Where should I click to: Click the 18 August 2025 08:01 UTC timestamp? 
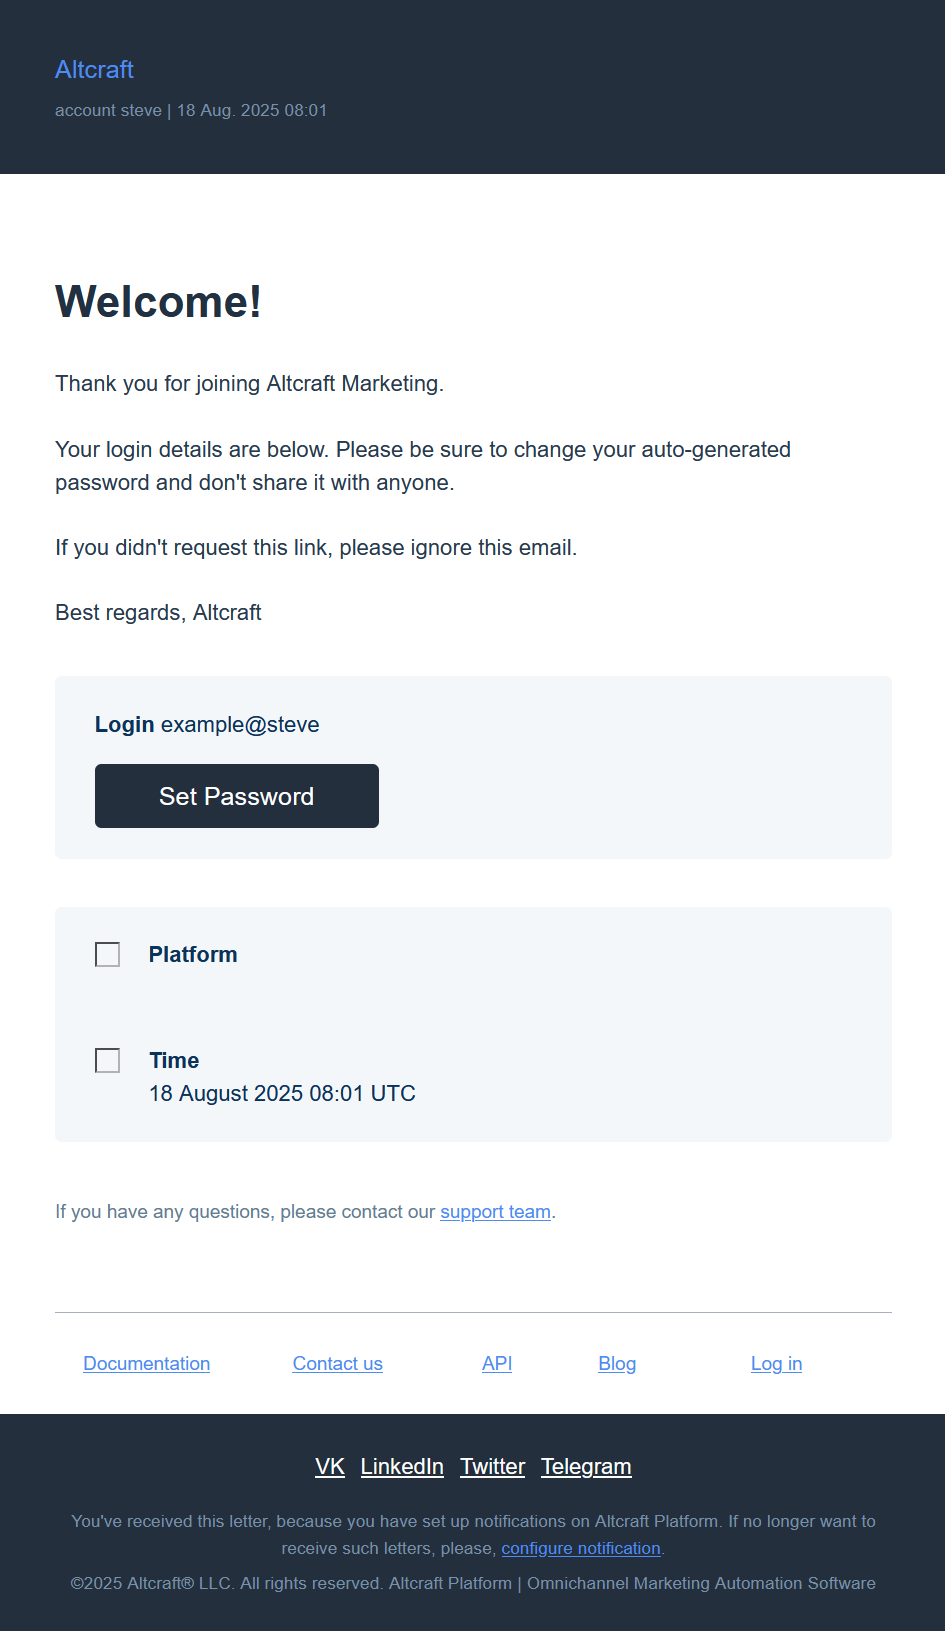pyautogui.click(x=282, y=1094)
